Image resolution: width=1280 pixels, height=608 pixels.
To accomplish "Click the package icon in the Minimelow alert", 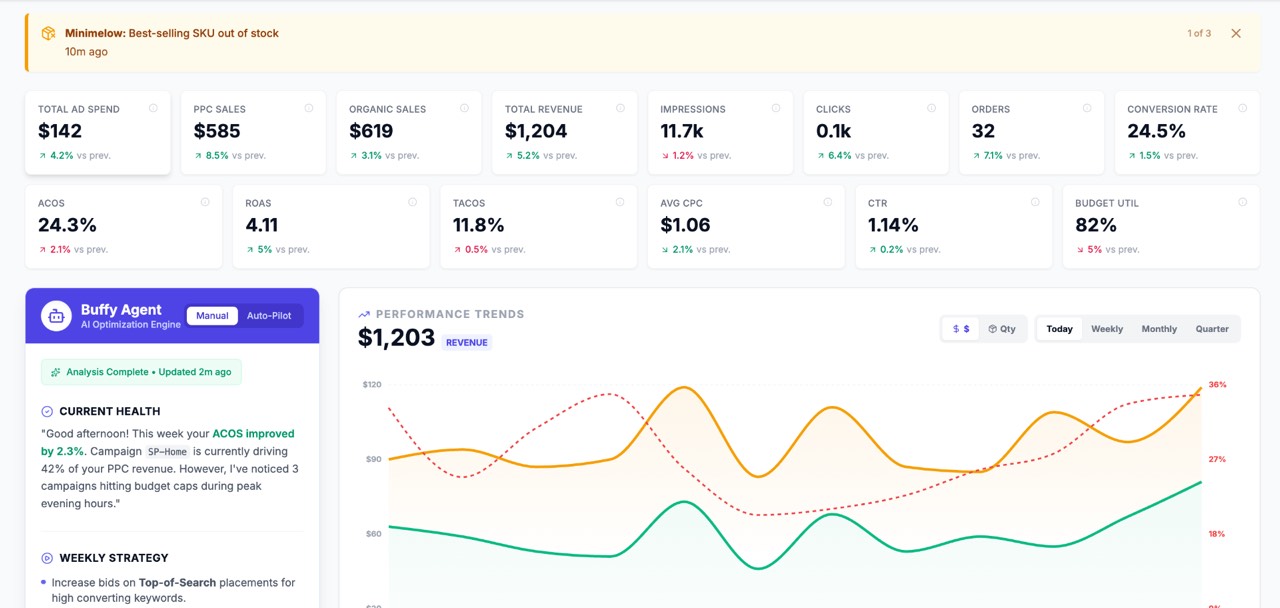I will [x=47, y=33].
